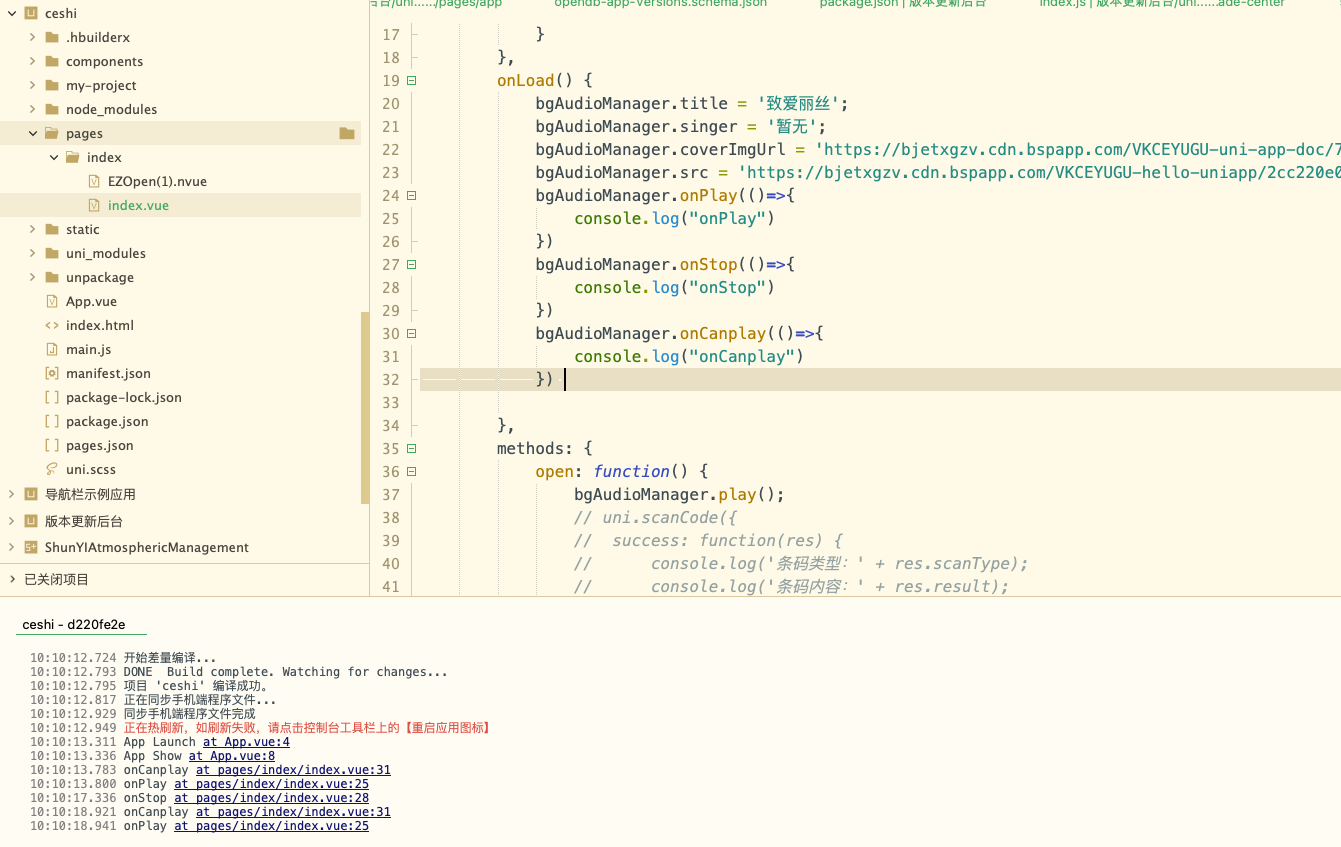
Task: Expand the node_modules folder
Action: 33,109
